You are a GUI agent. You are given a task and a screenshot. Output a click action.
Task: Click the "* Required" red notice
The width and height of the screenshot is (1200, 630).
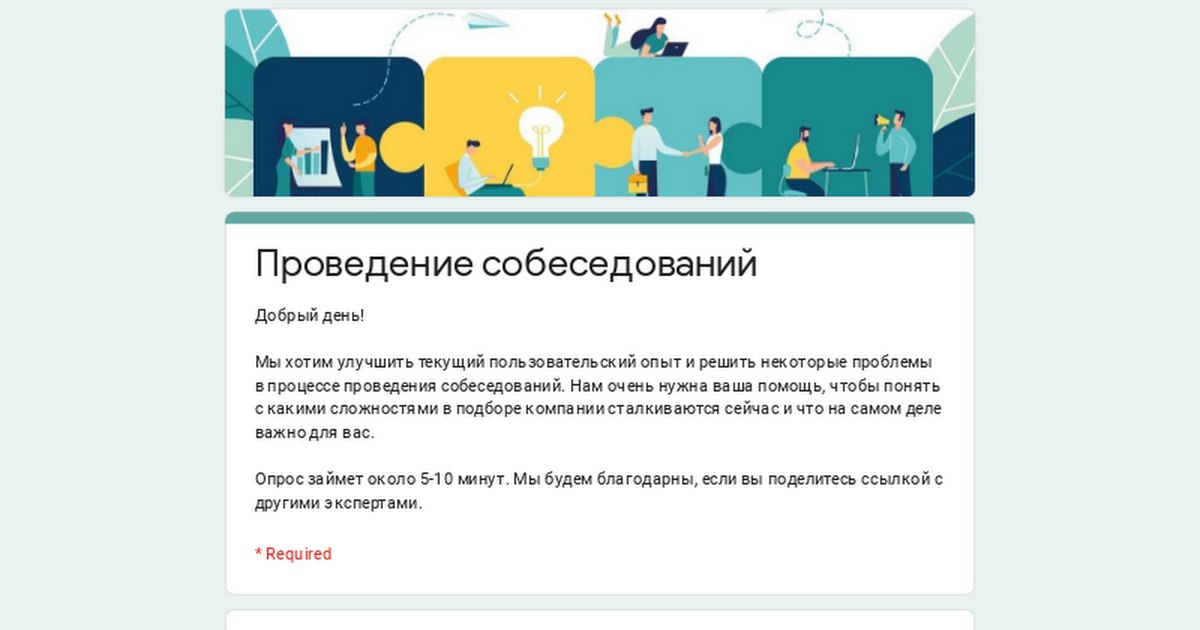click(293, 554)
